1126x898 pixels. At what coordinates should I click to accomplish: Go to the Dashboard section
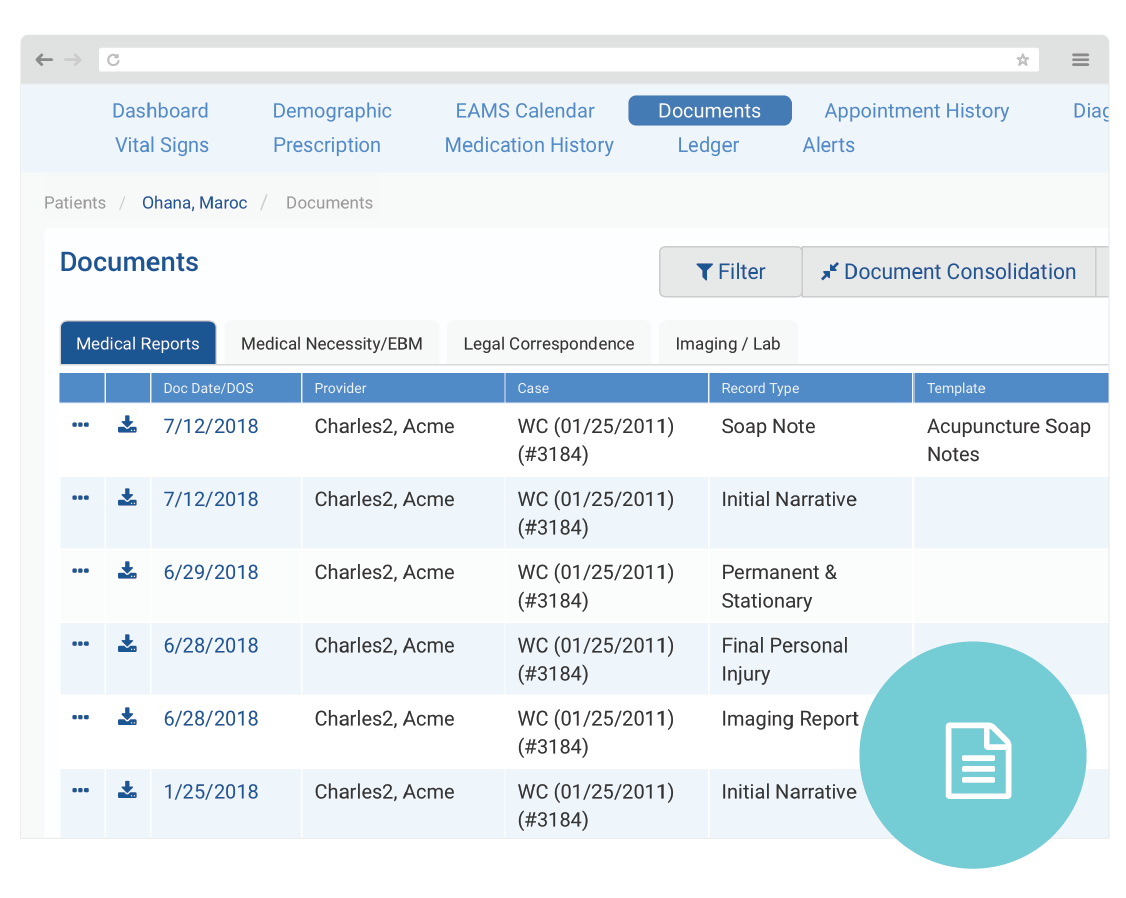tap(160, 111)
